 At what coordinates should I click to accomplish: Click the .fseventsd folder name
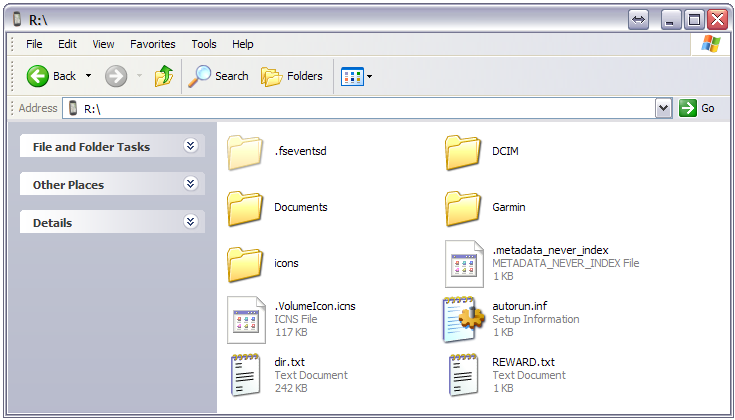300,151
